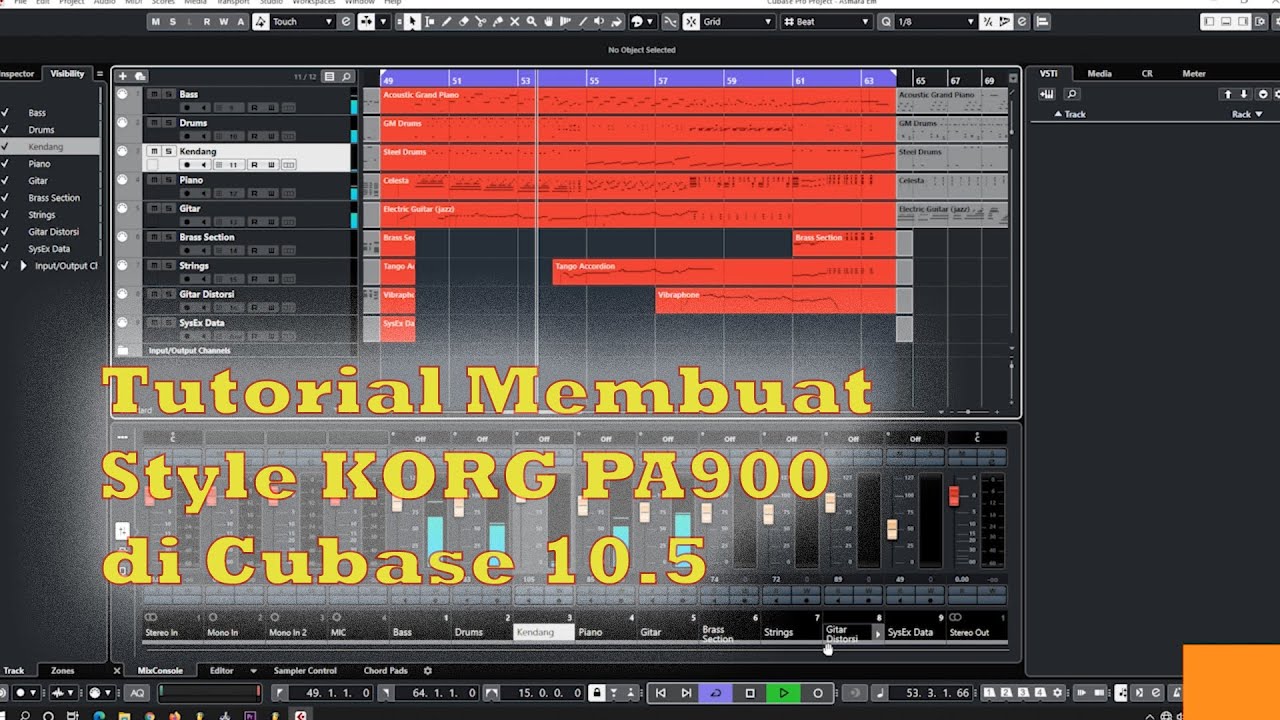The width and height of the screenshot is (1280, 720).
Task: Solo the Kendang track
Action: point(168,151)
